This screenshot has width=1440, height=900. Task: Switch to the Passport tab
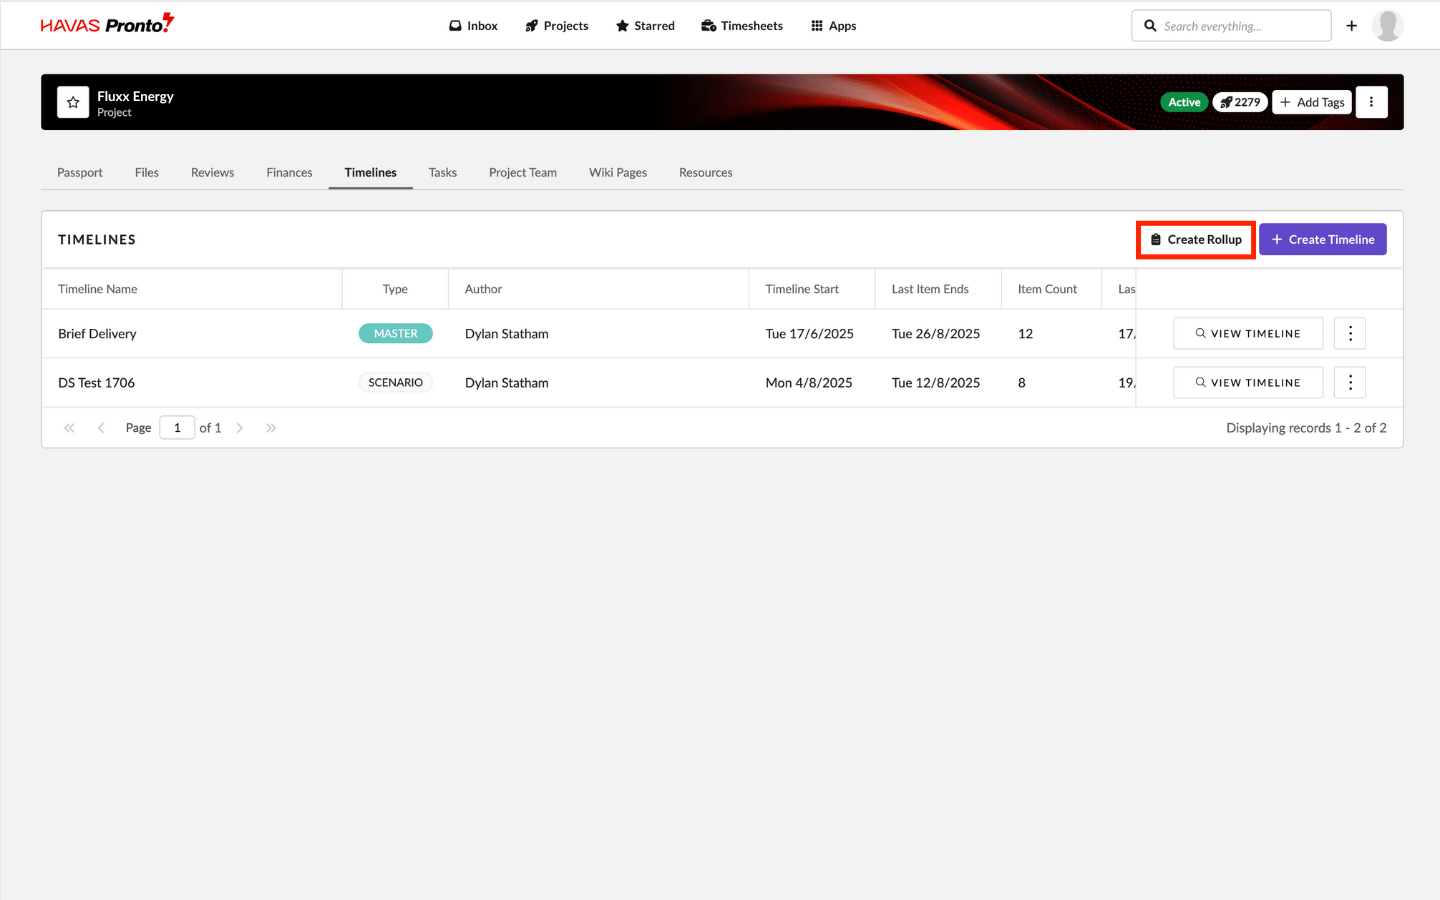tap(80, 172)
